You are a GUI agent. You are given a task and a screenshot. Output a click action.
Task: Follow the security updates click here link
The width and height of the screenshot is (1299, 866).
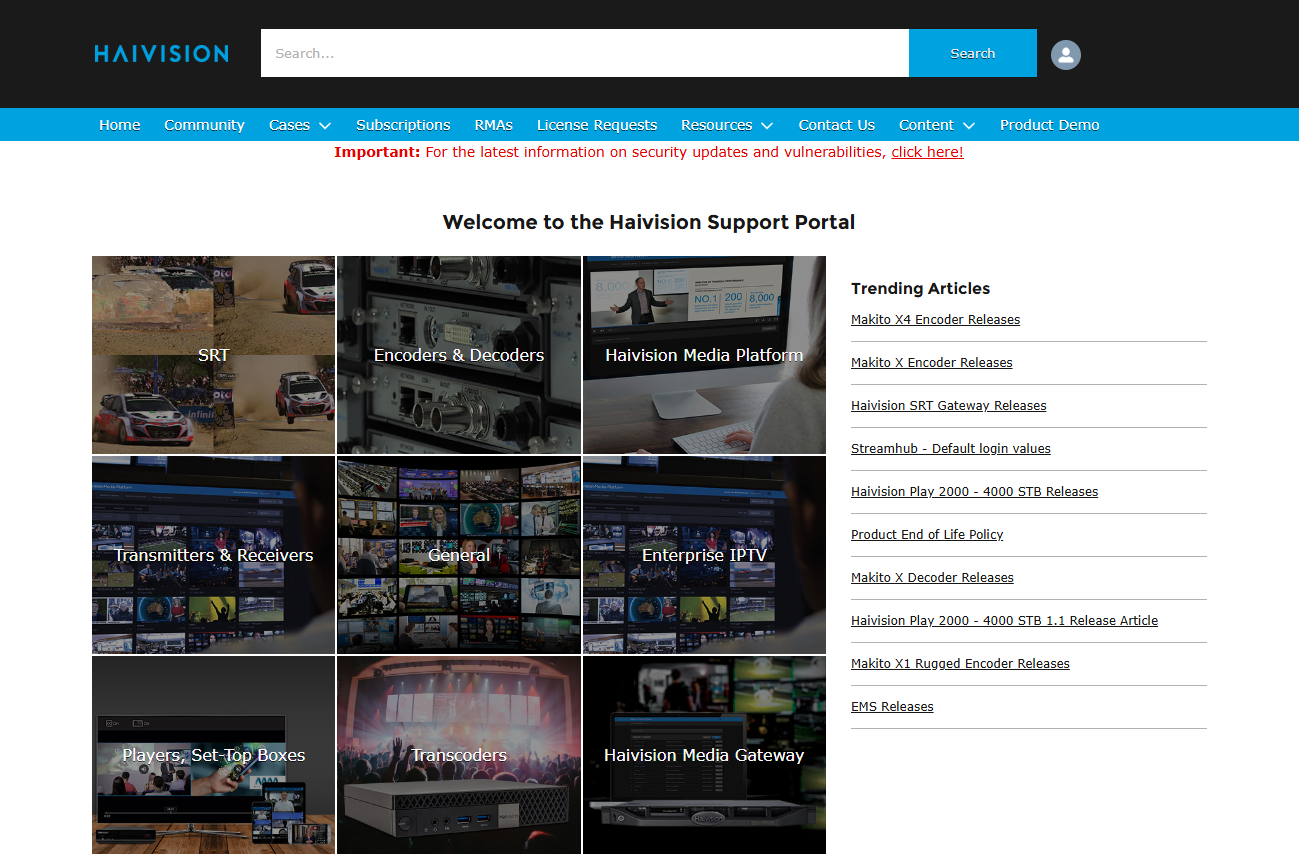click(x=927, y=152)
